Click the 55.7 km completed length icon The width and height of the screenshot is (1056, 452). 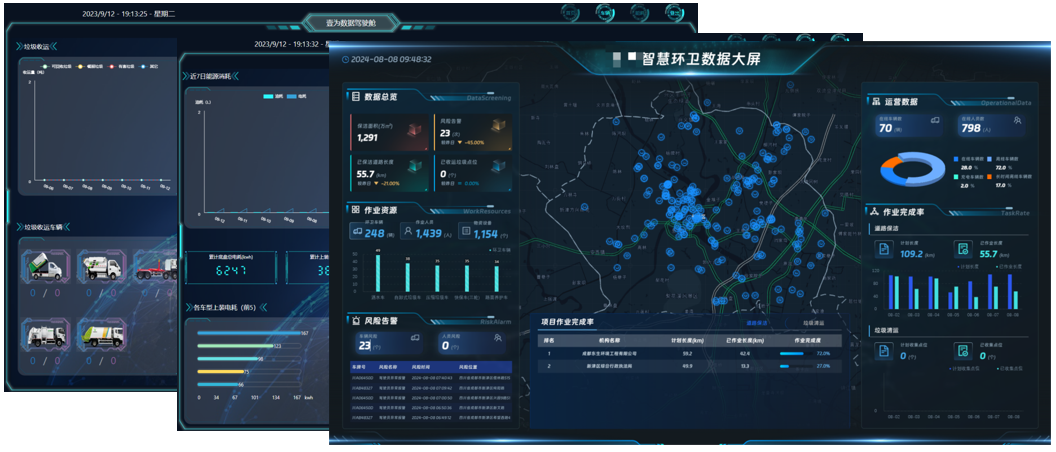[961, 249]
